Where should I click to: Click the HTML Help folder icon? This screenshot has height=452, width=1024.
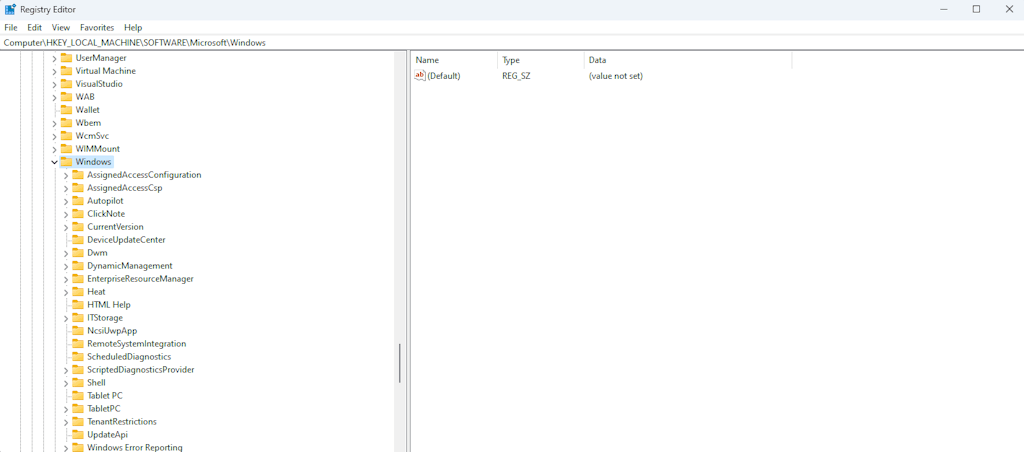click(x=78, y=304)
